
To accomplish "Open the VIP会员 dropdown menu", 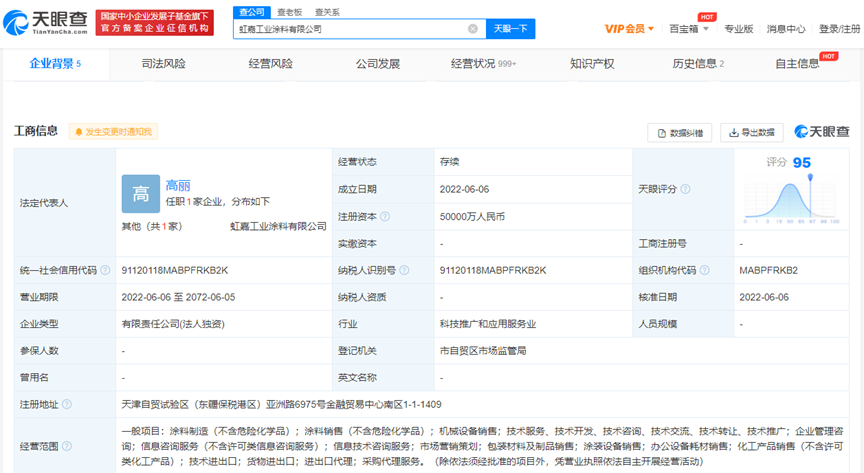I will 629,29.
